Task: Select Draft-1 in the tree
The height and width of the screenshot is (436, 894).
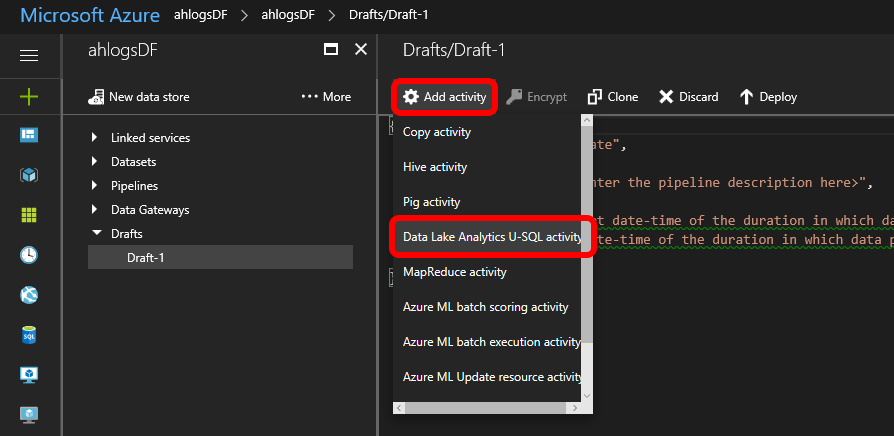Action: (220, 258)
